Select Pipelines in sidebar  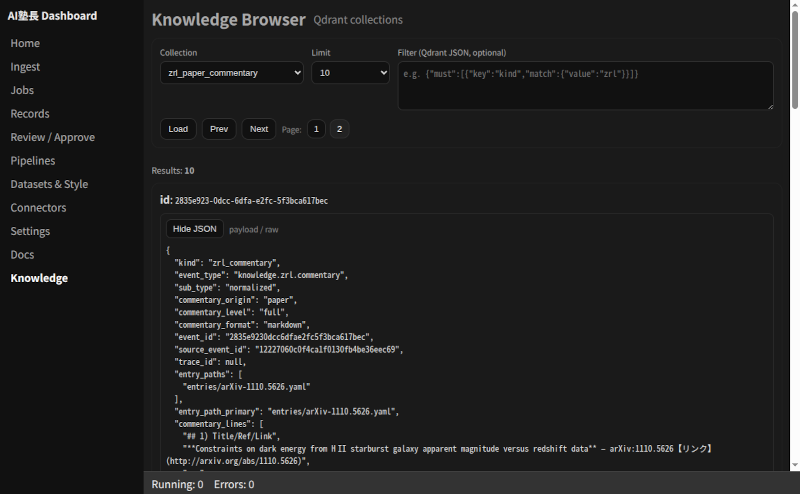coord(33,161)
